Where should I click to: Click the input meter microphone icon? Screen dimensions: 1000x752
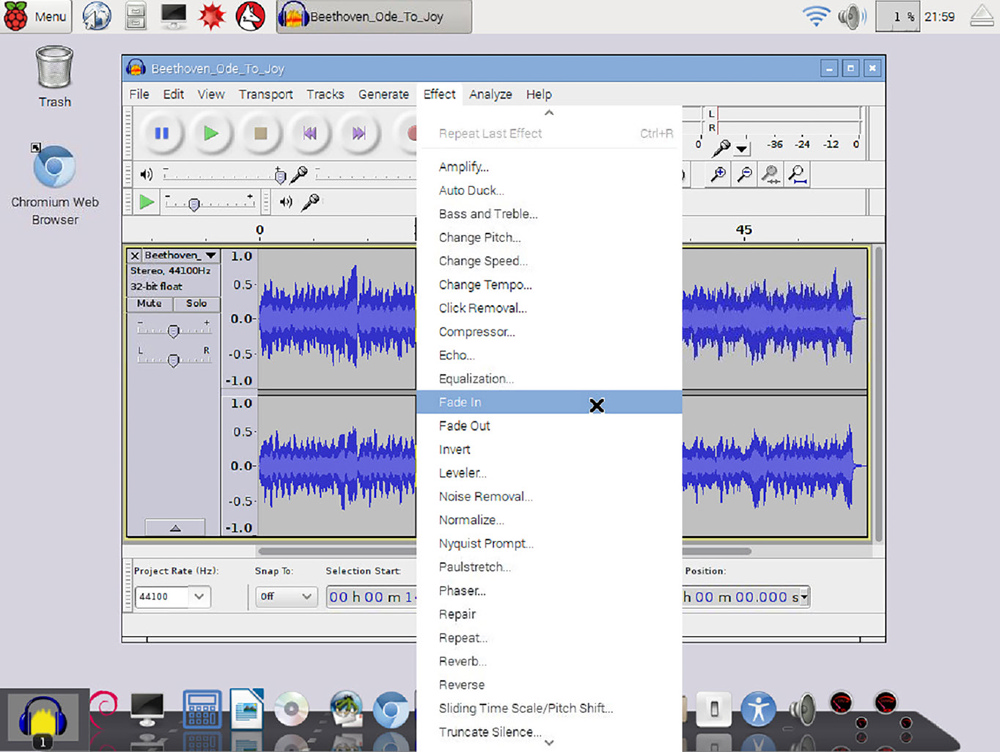(x=721, y=148)
